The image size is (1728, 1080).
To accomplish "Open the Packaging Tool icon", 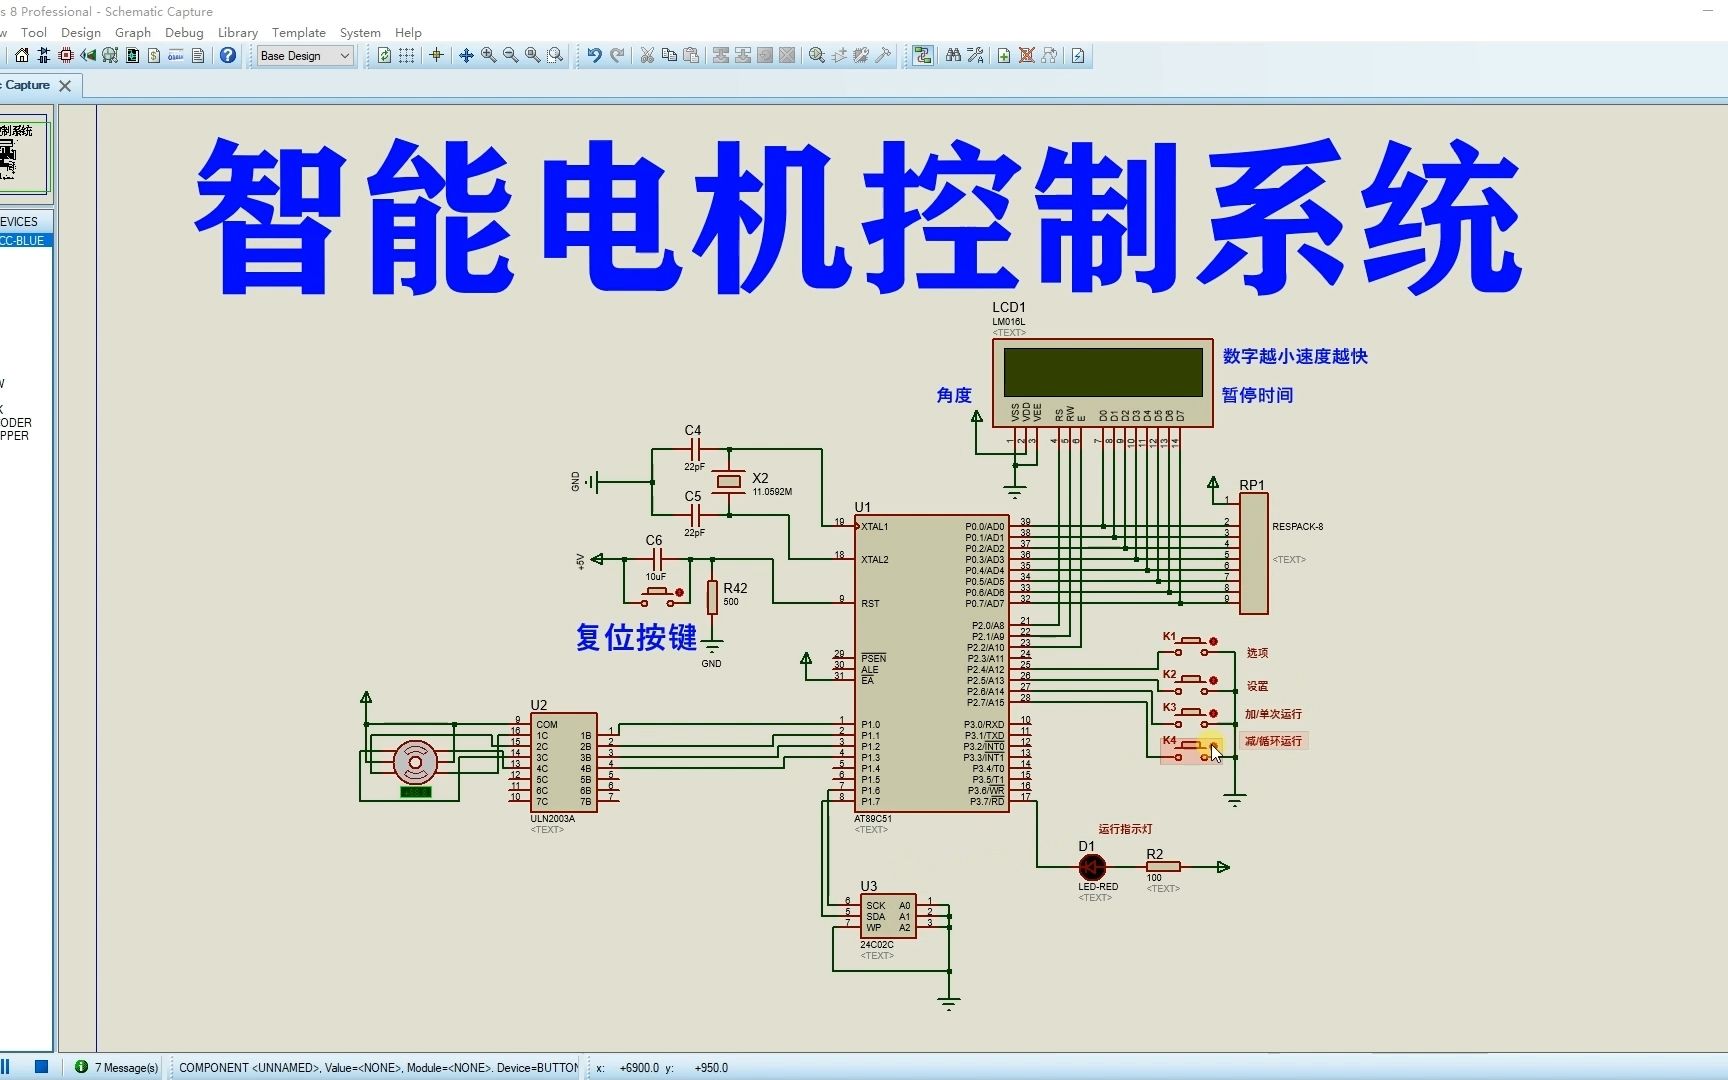I will click(x=861, y=56).
